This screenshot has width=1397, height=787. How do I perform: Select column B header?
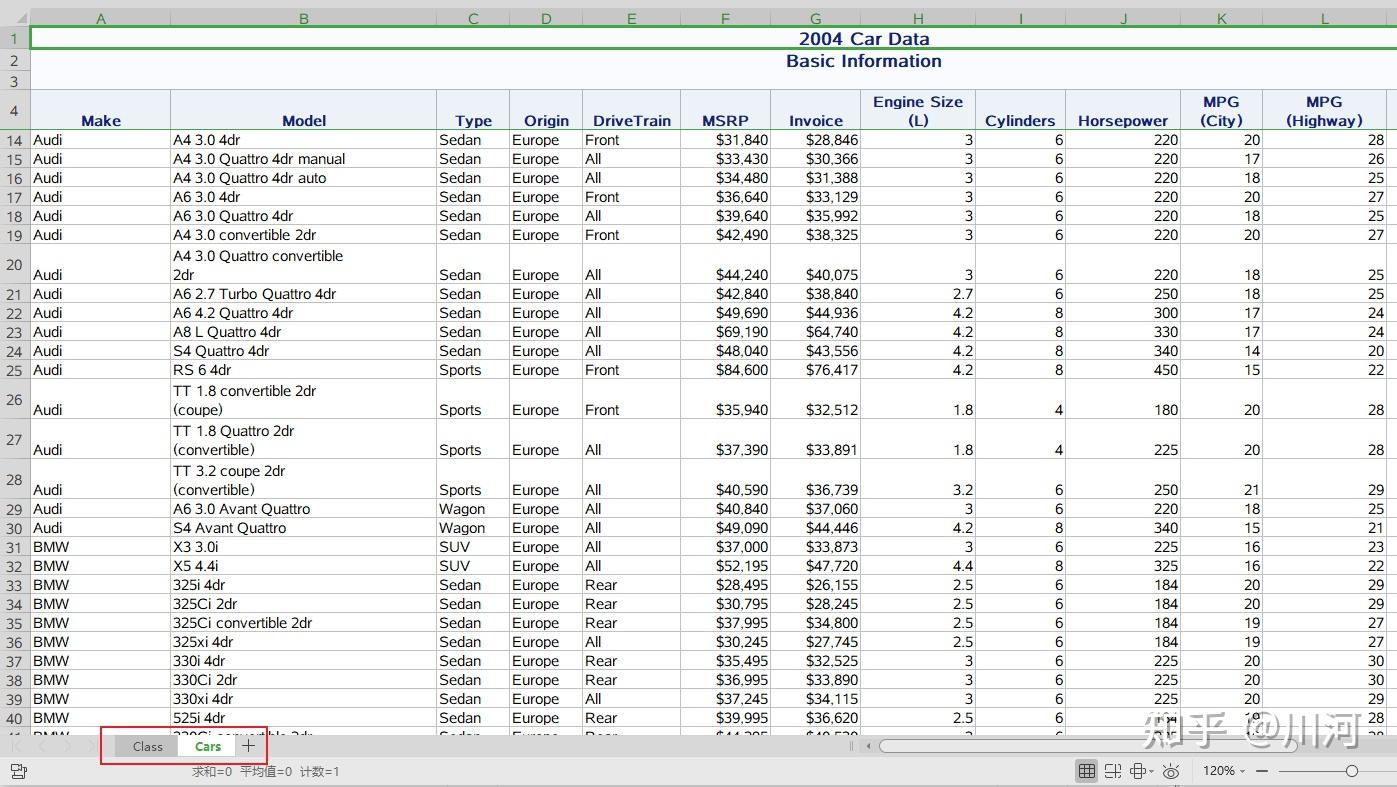pos(303,18)
